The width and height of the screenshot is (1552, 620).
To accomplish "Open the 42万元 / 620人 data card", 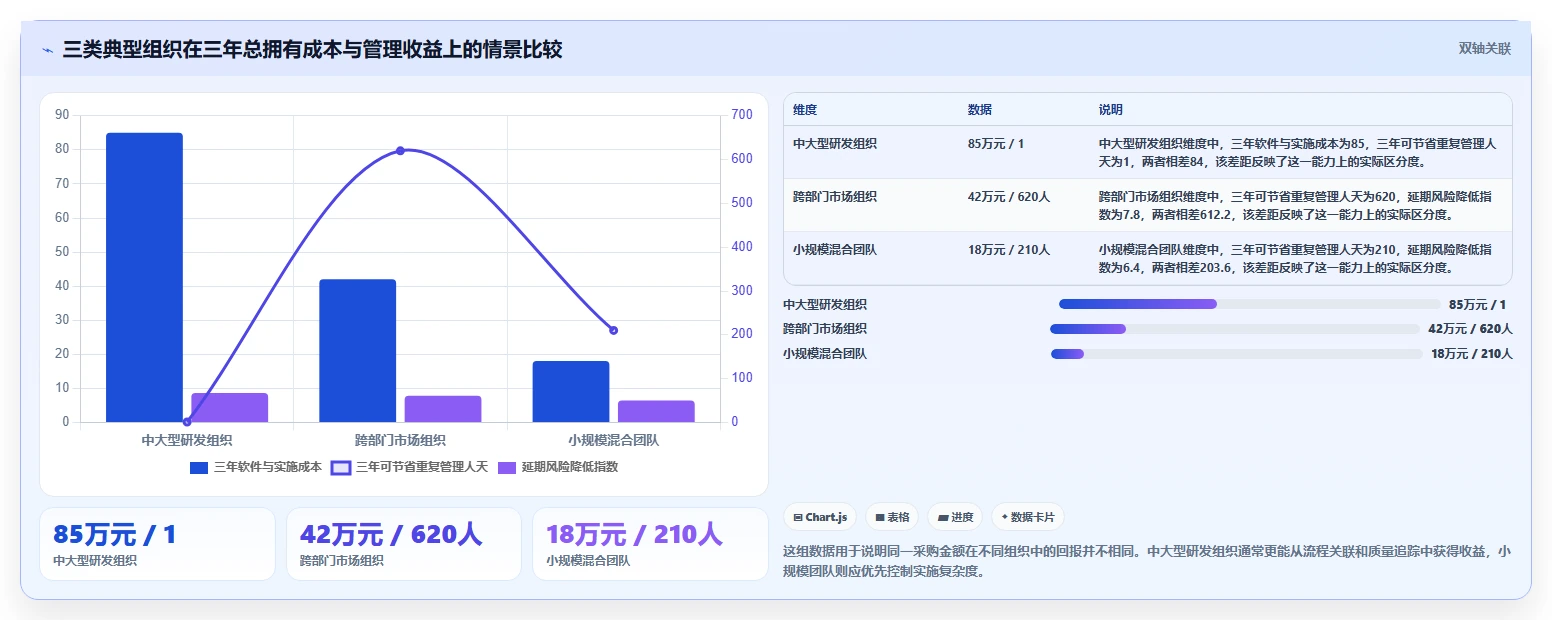I will coord(404,544).
